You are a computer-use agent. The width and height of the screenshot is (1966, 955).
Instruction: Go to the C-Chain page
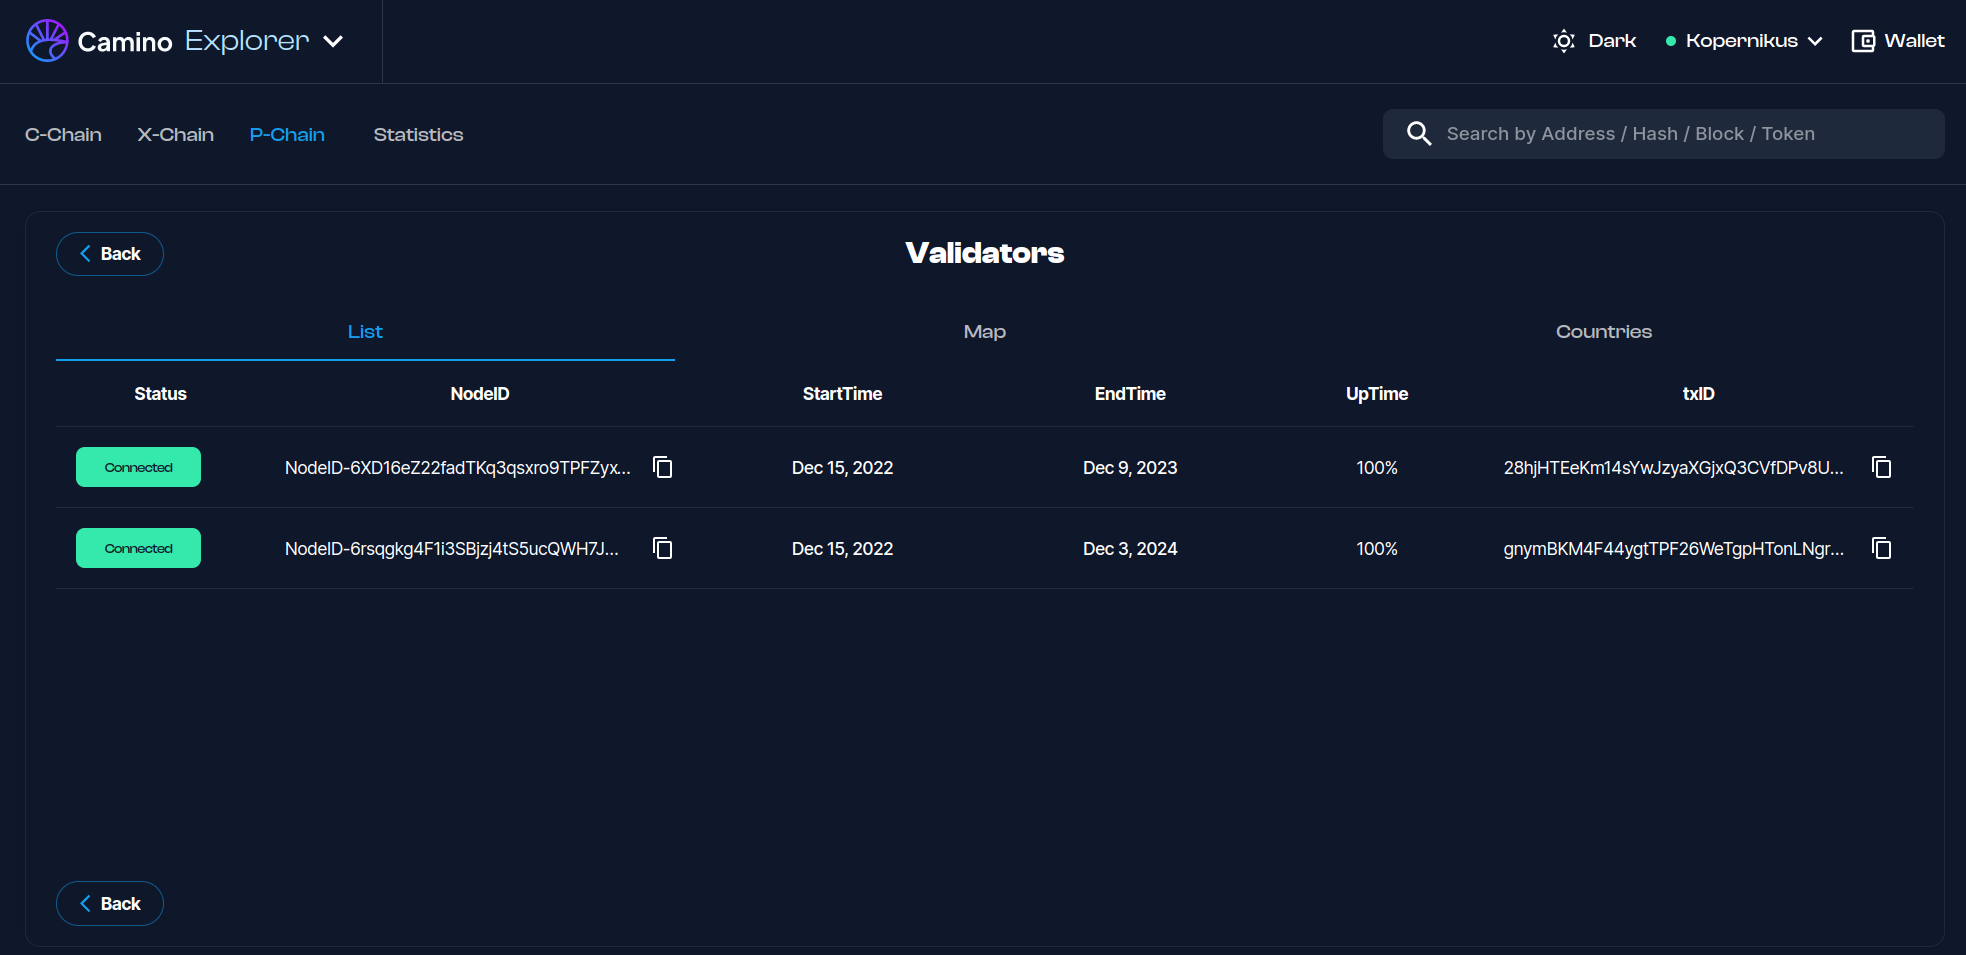(x=63, y=135)
